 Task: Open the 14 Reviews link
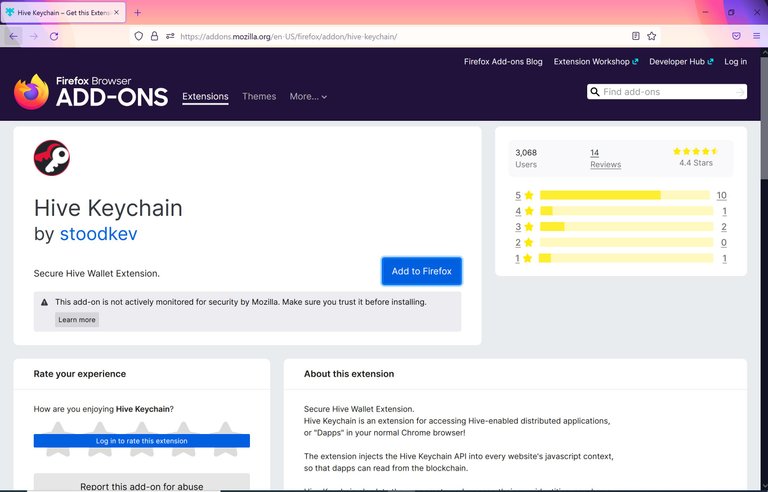click(x=605, y=158)
